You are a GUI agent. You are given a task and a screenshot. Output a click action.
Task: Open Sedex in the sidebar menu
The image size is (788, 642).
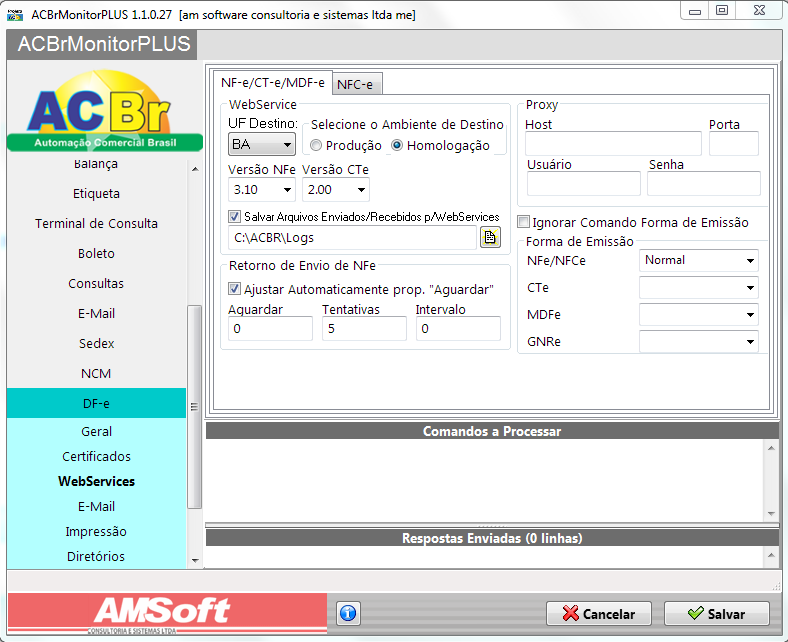[96, 343]
